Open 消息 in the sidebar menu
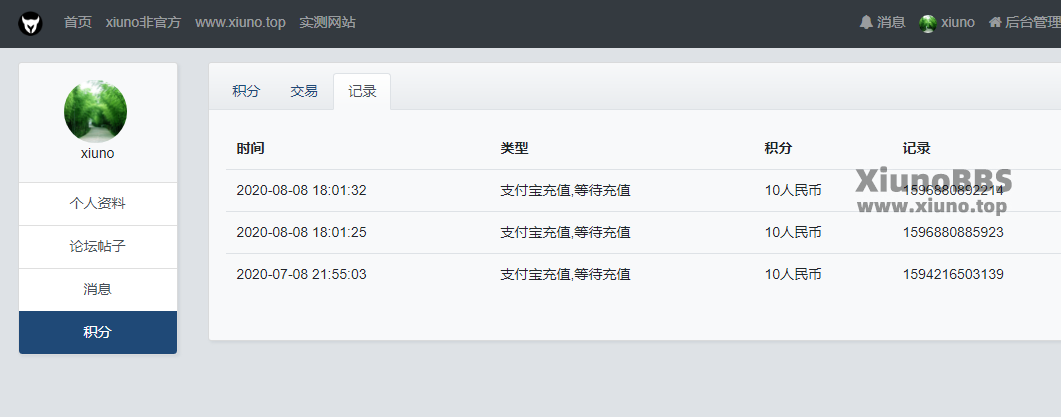This screenshot has width=1061, height=417. [98, 289]
